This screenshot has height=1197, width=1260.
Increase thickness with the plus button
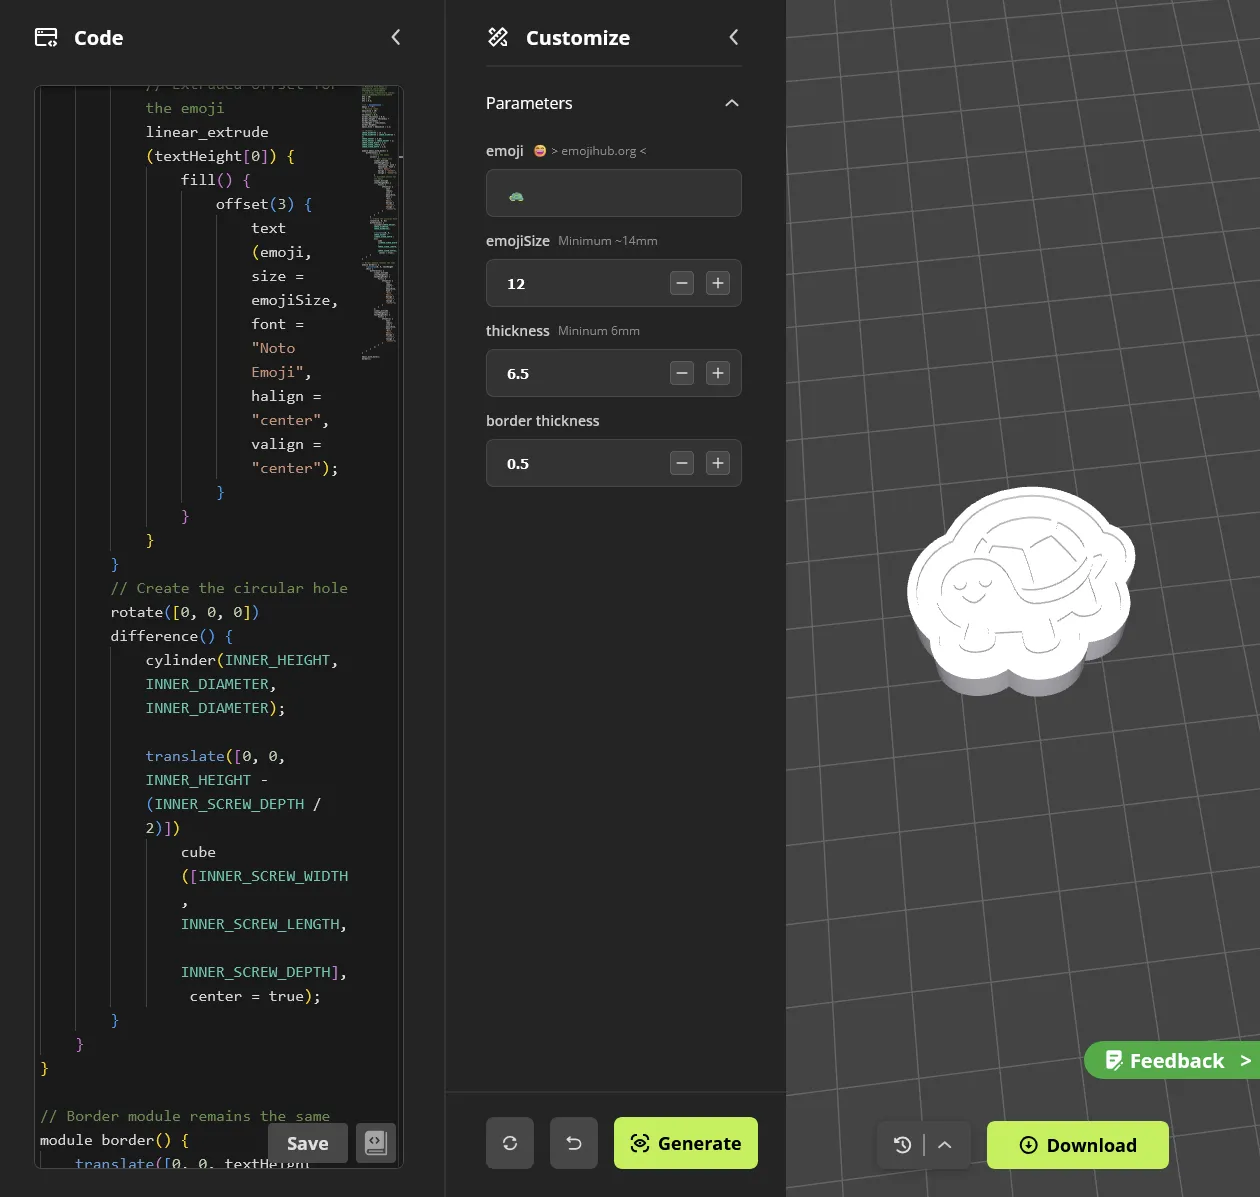718,373
